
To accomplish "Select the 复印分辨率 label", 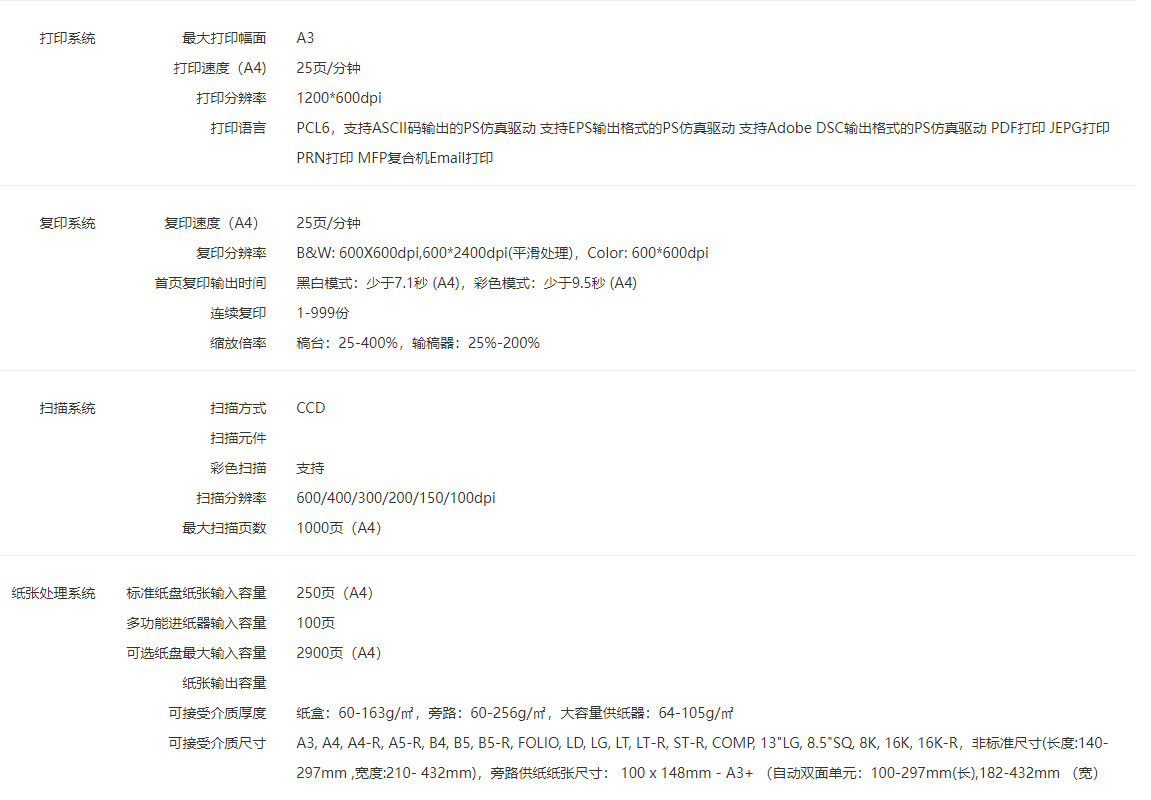I will pos(231,253).
